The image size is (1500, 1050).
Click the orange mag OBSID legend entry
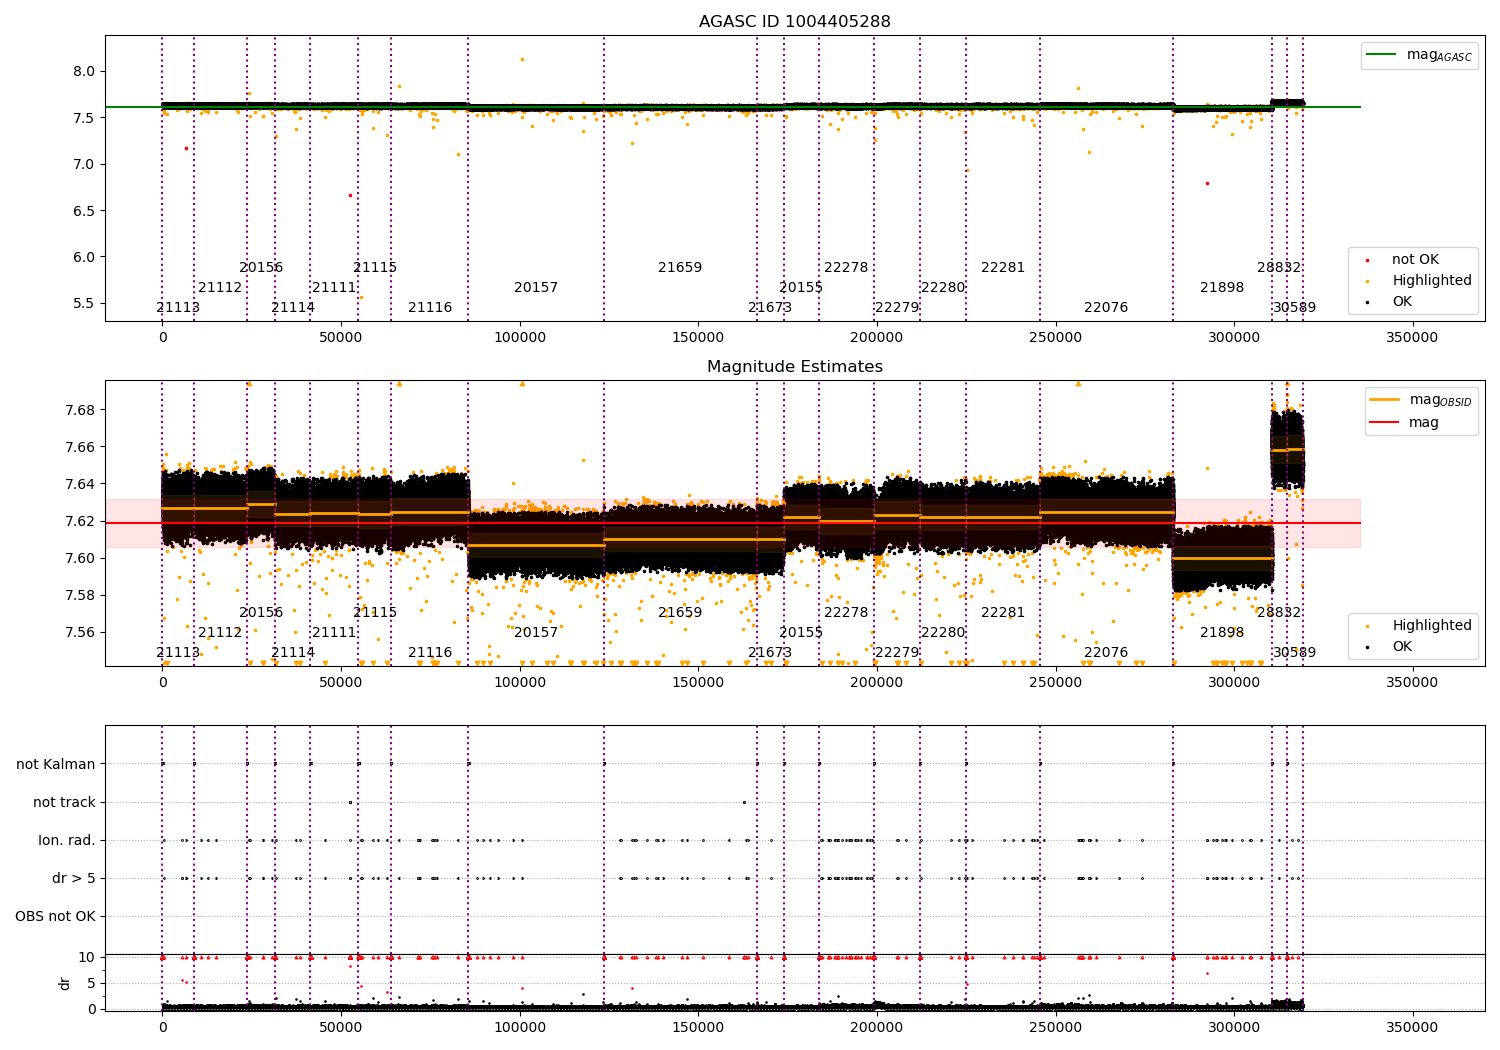1422,401
